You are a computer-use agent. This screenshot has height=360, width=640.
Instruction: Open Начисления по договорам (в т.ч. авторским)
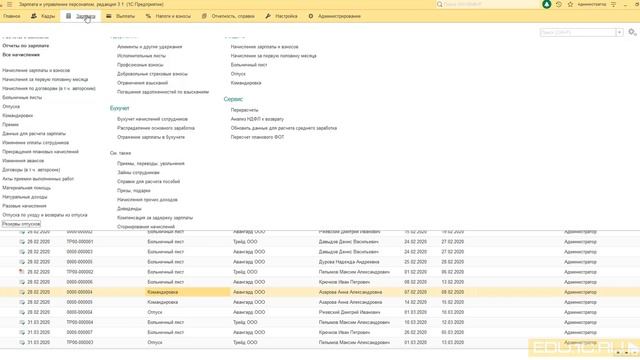tap(49, 88)
